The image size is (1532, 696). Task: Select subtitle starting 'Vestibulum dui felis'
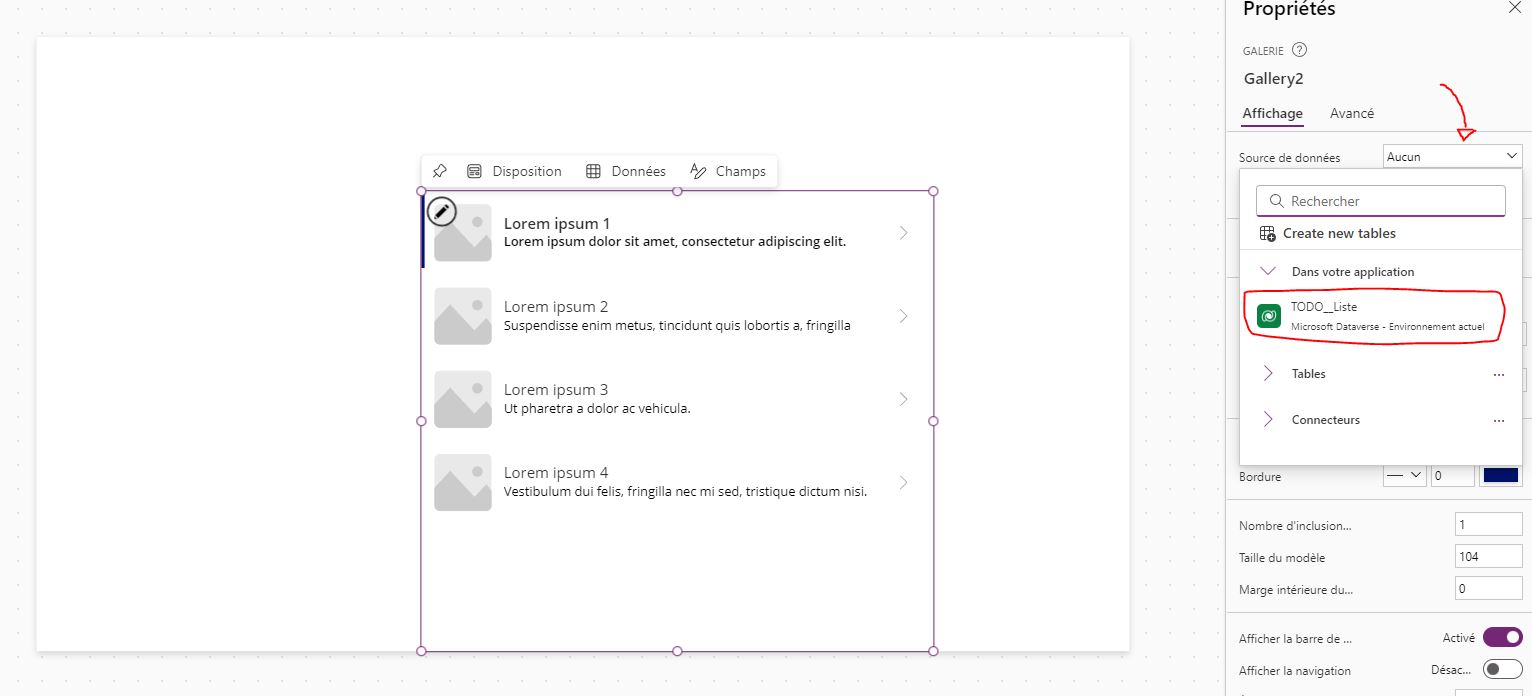click(685, 491)
